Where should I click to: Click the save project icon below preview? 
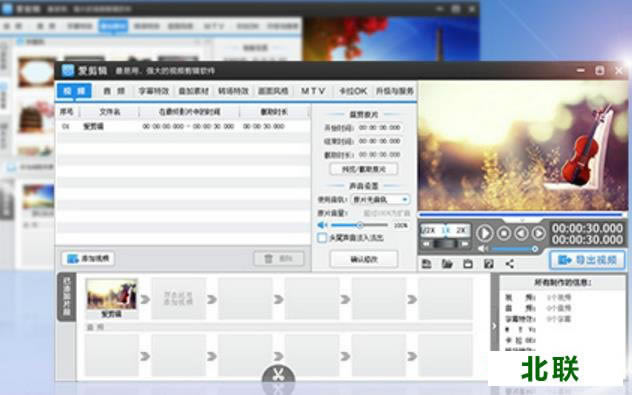426,264
